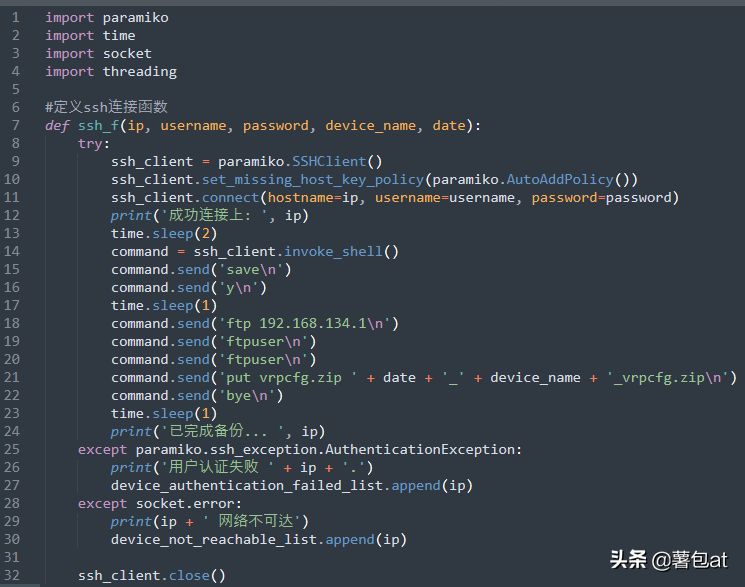Click the string '已完成备份... '

point(222,431)
